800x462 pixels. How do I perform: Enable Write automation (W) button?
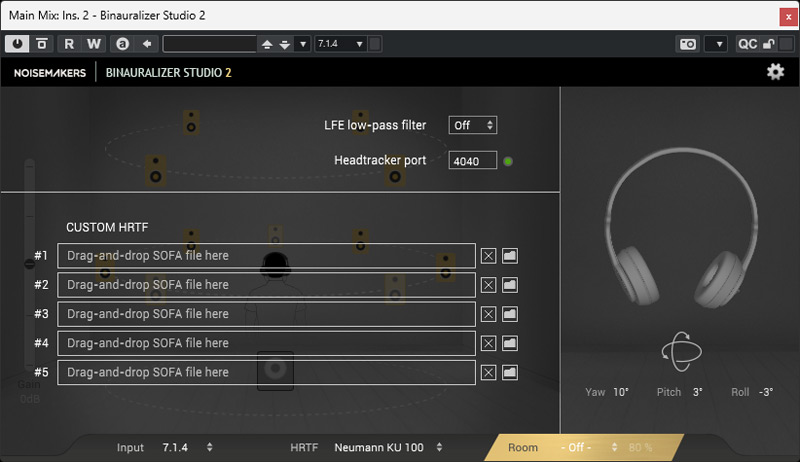pos(94,44)
